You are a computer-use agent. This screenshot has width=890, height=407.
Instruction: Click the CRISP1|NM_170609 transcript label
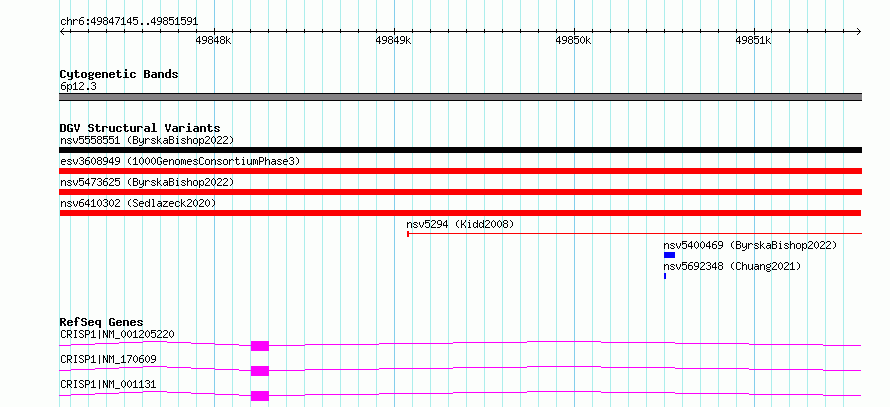108,359
